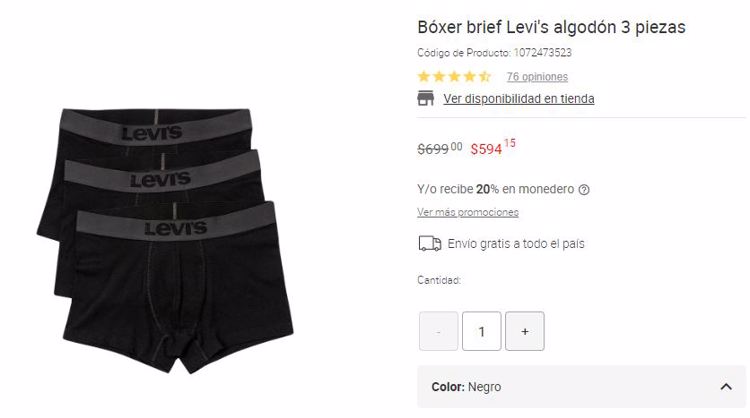Toggle the Color: Negro panel header
750x418 pixels.
pos(581,386)
